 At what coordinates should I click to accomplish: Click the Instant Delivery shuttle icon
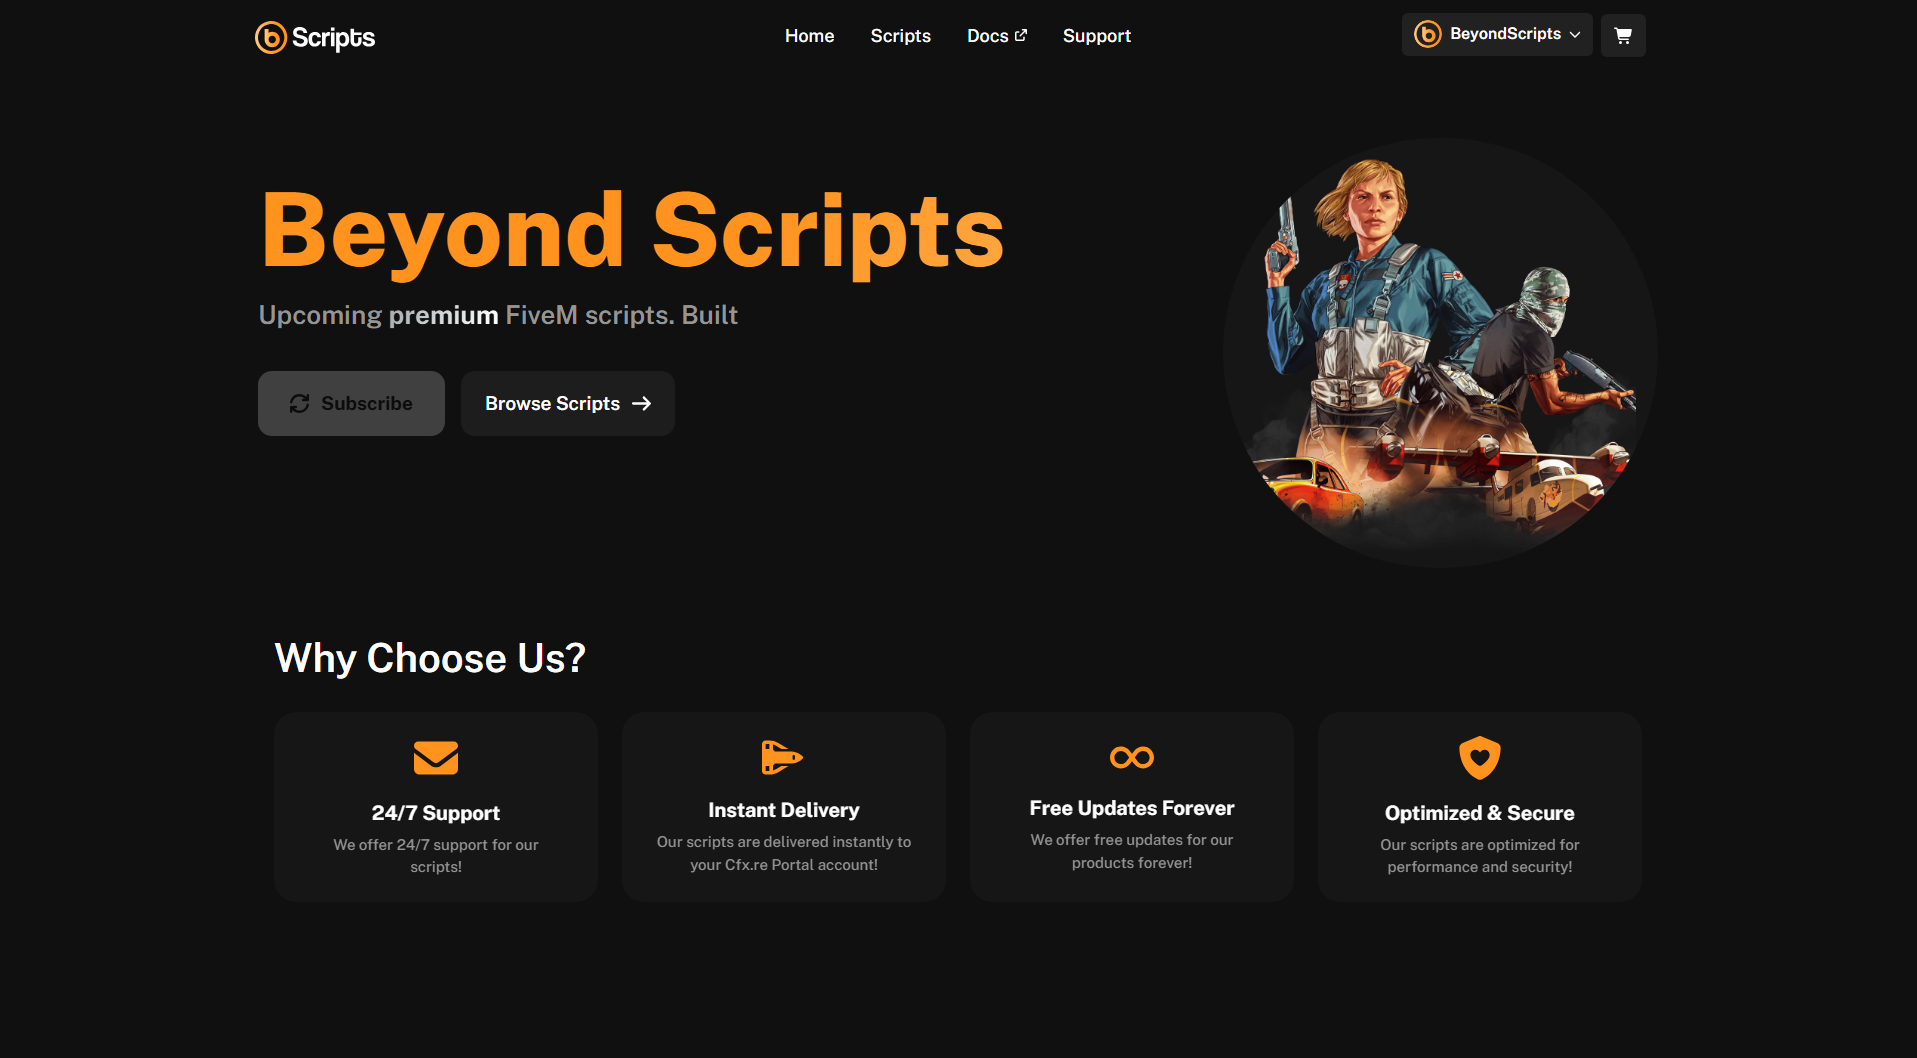pos(782,757)
